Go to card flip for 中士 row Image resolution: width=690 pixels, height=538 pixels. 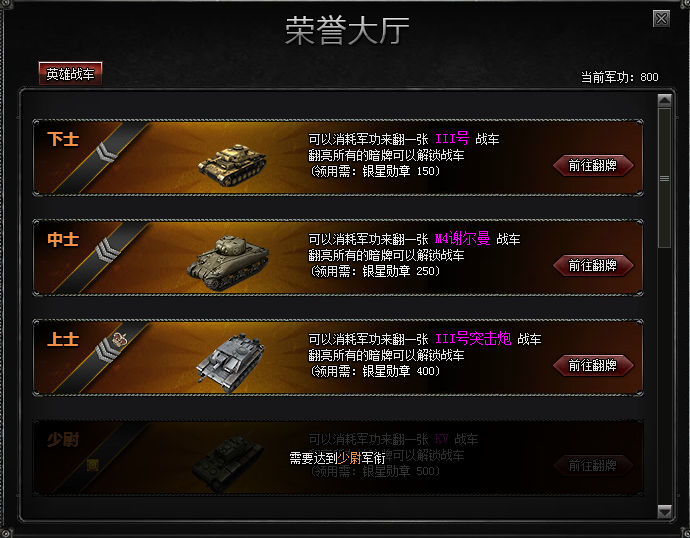point(593,265)
